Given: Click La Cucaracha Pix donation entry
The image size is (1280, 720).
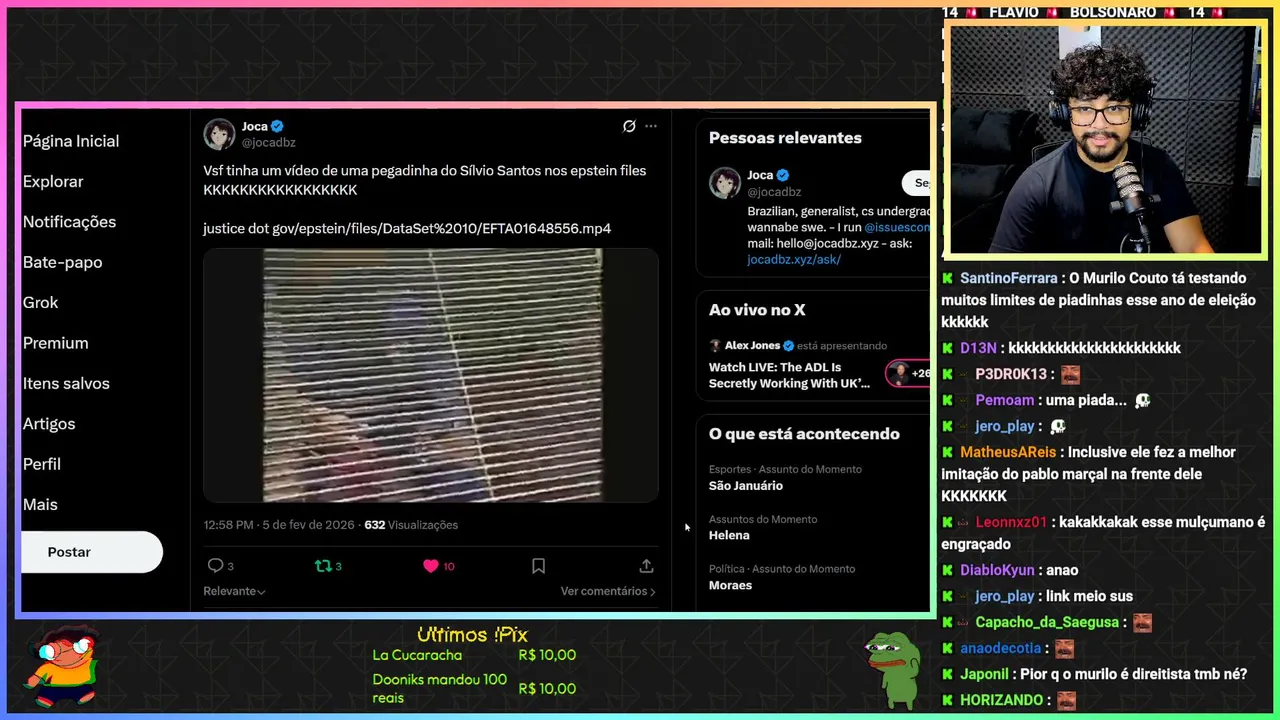Looking at the screenshot, I should tap(474, 655).
